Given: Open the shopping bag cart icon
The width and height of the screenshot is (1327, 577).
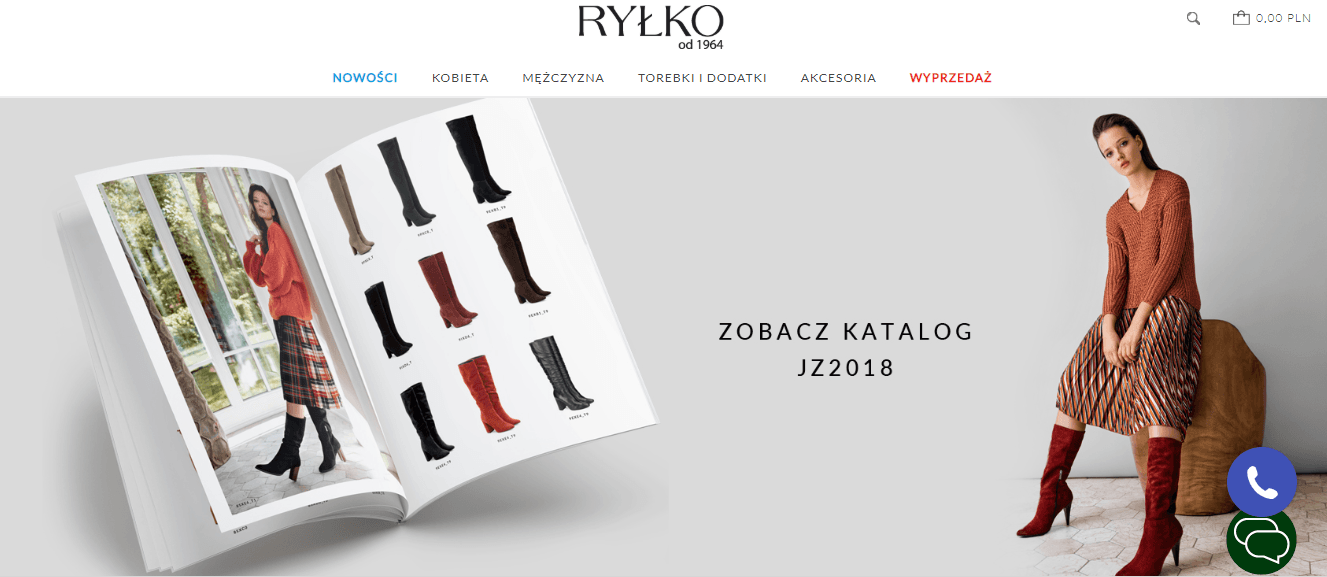Looking at the screenshot, I should 1241,18.
